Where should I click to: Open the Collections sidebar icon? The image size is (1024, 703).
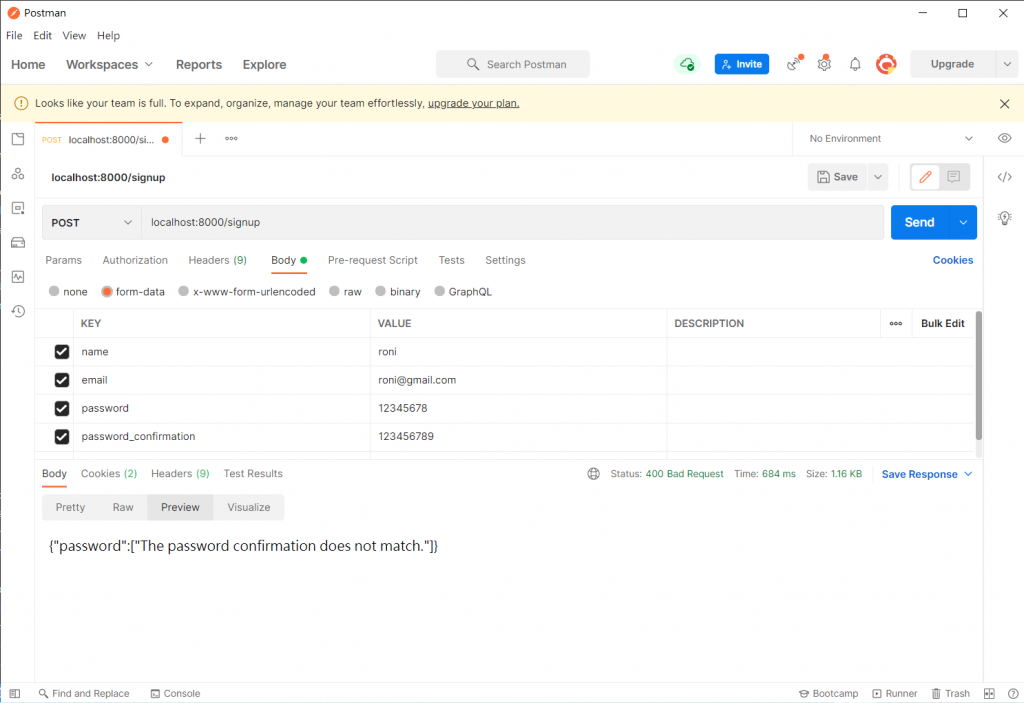pos(18,139)
